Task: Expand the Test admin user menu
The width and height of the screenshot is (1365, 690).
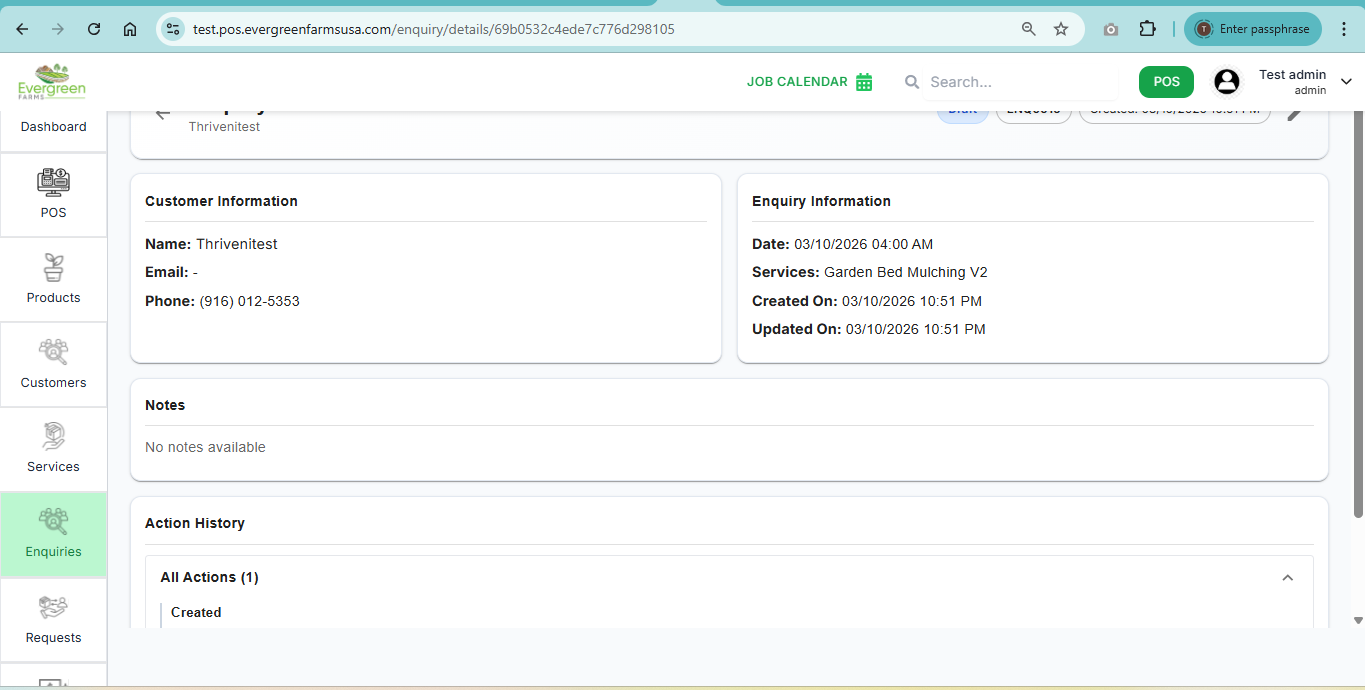Action: [x=1346, y=82]
